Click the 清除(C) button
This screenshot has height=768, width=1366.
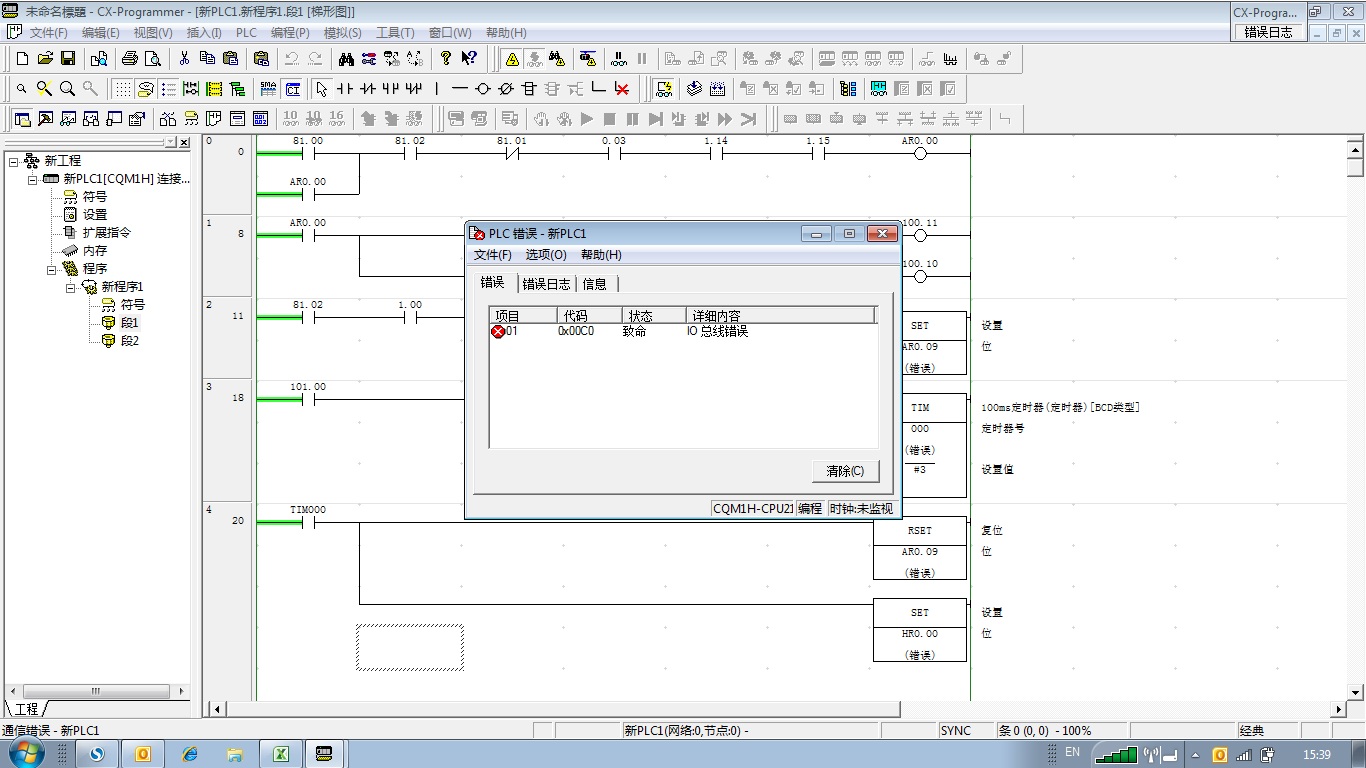tap(845, 471)
